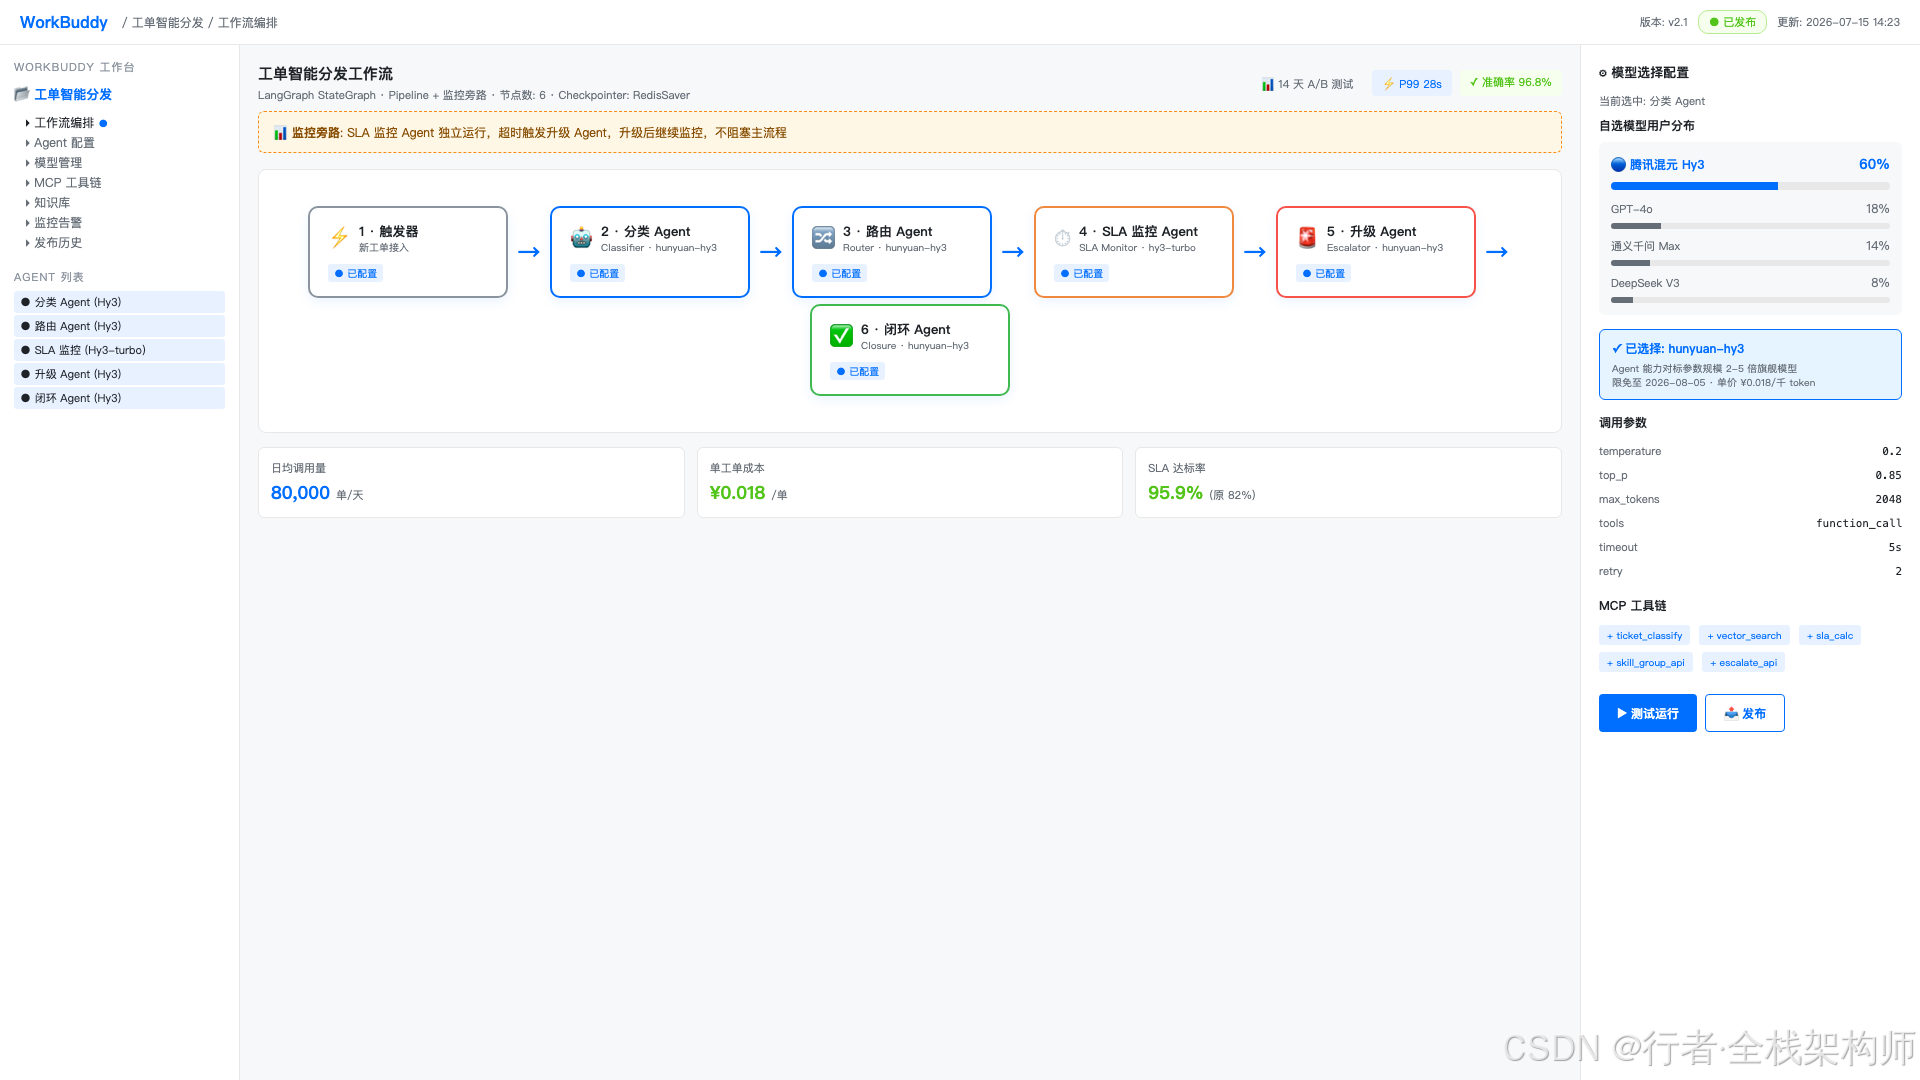Image resolution: width=1920 pixels, height=1080 pixels.
Task: Click 工单智能分发 in the breadcrumb
Action: click(x=167, y=22)
